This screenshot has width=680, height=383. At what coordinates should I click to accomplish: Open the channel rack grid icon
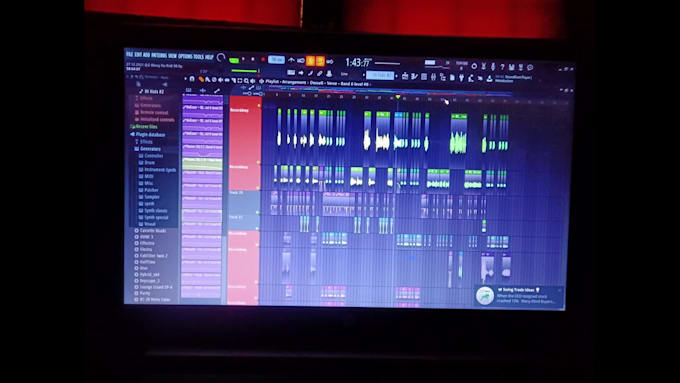pyautogui.click(x=424, y=77)
